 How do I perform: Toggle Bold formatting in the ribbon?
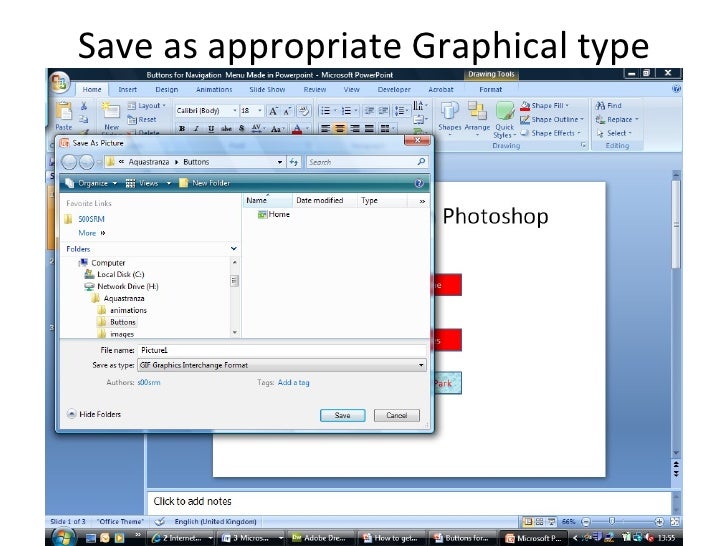pyautogui.click(x=182, y=129)
